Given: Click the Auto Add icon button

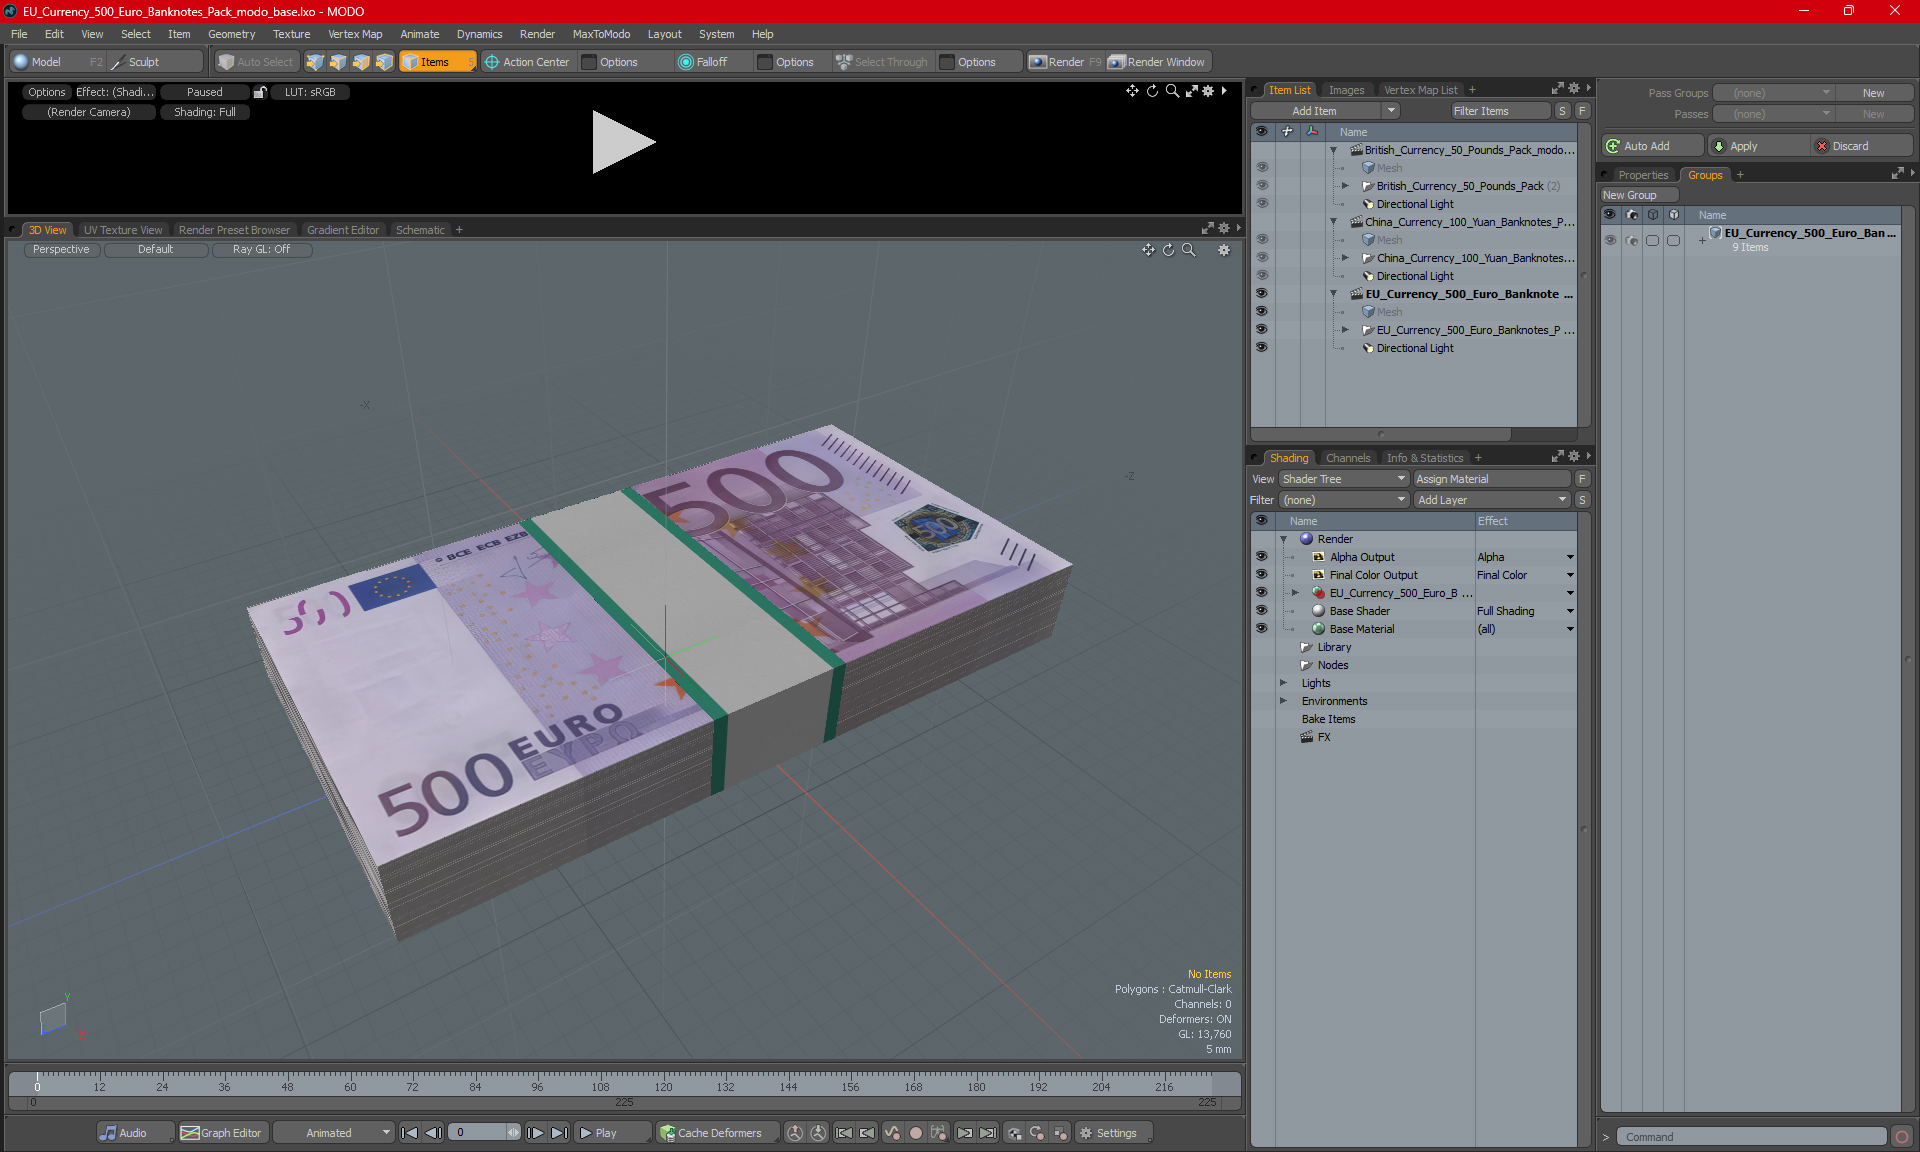Looking at the screenshot, I should pos(1651,146).
